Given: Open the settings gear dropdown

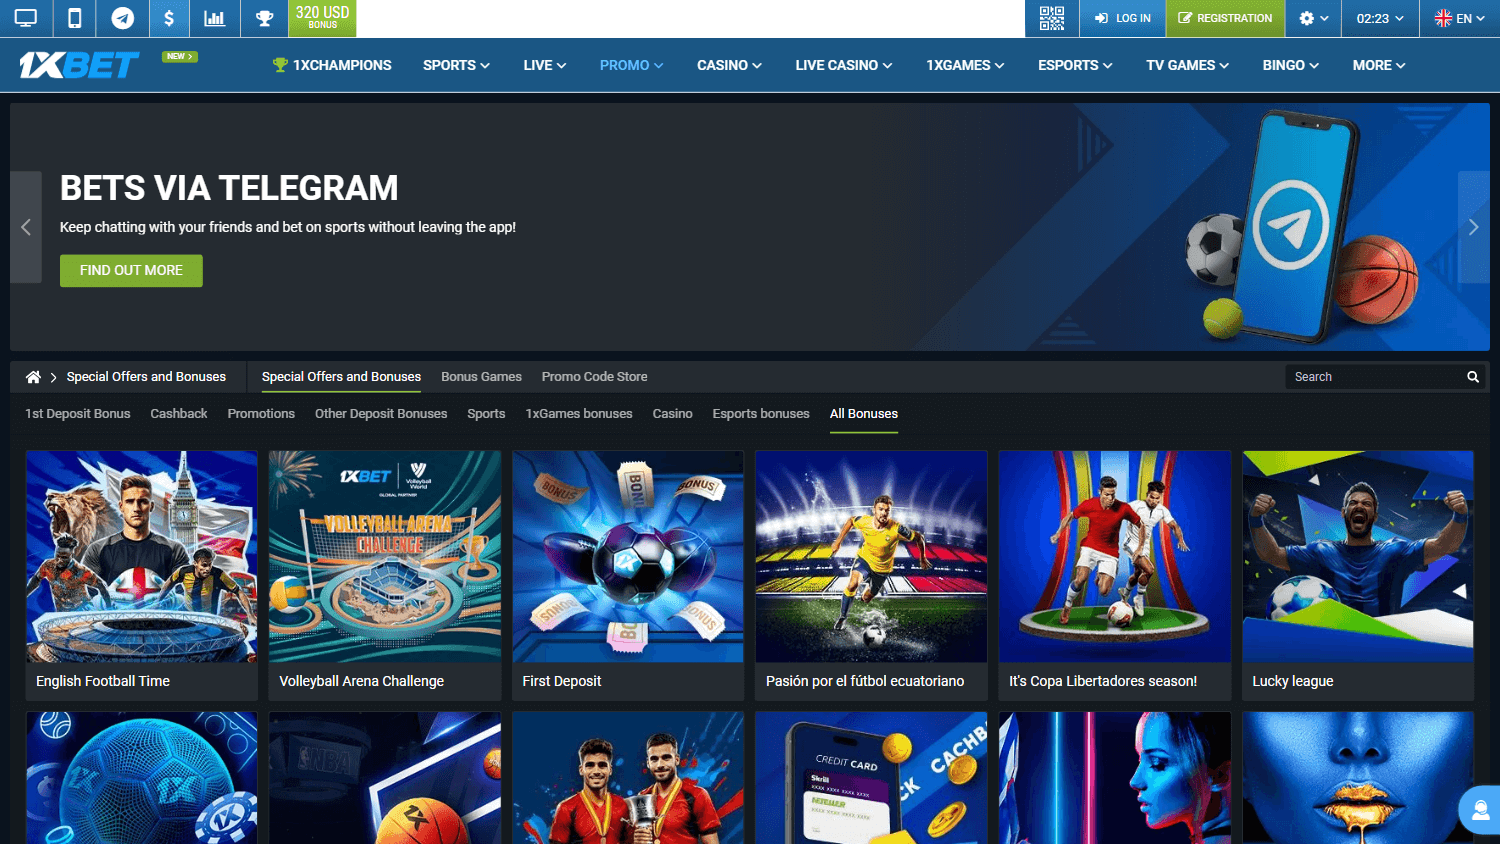Looking at the screenshot, I should coord(1313,18).
